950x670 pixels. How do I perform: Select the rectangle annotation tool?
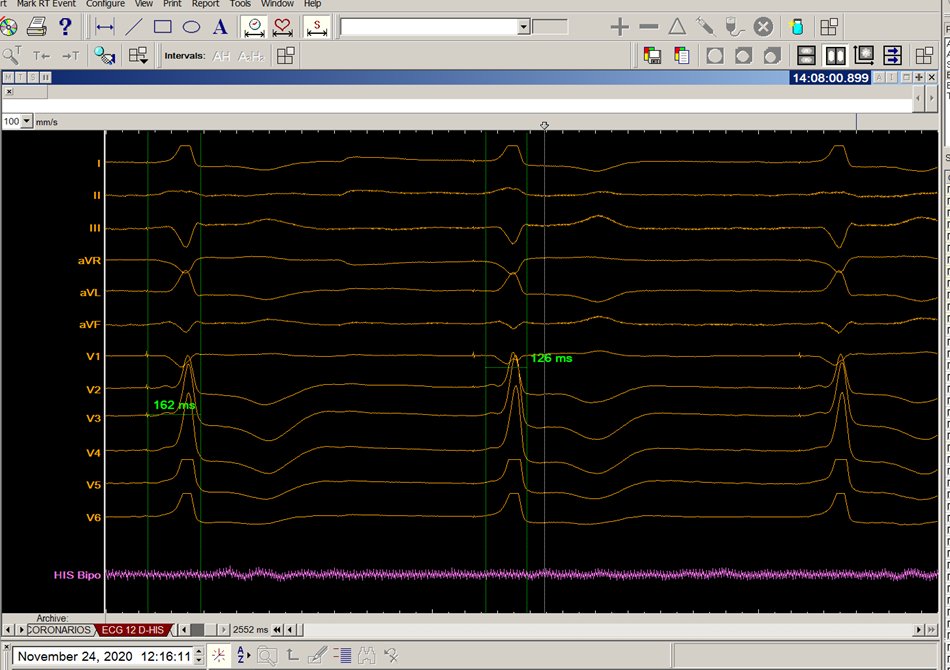click(x=162, y=27)
